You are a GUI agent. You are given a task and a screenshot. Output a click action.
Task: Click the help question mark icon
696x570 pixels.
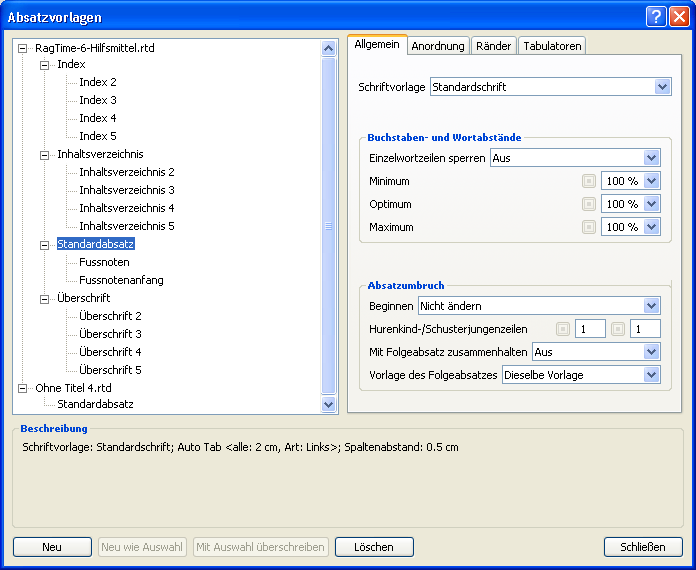tap(656, 17)
